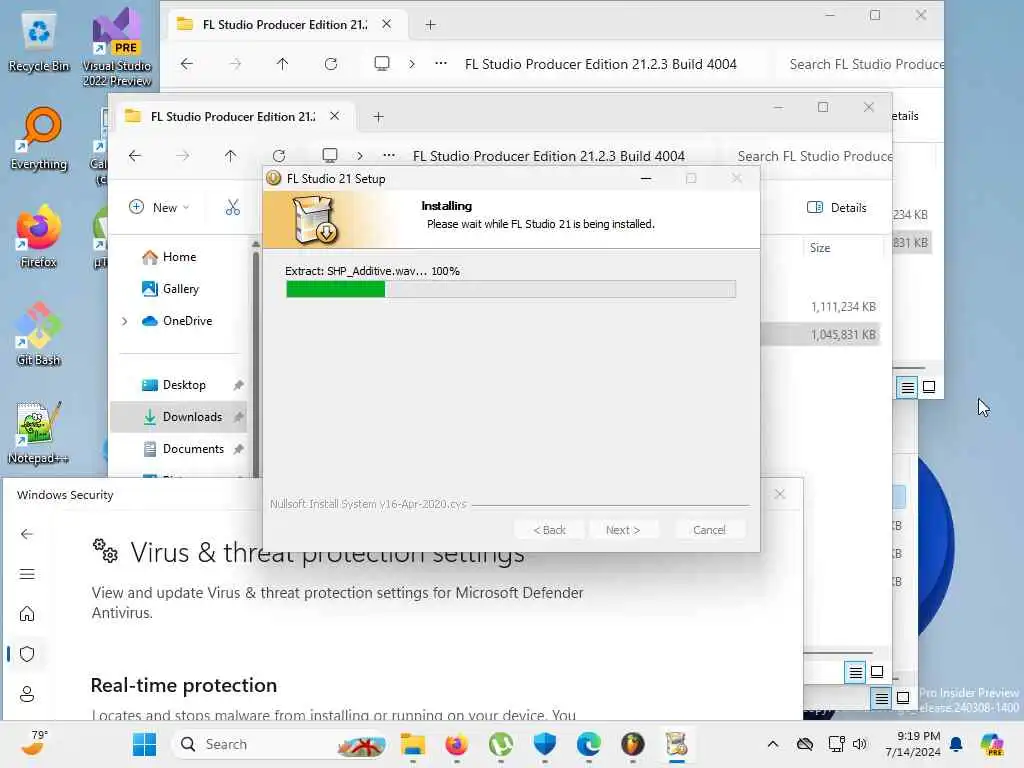Select the front Explorer FL Studio Producer Edition tab
Viewport: 1024px width, 768px height.
point(232,116)
